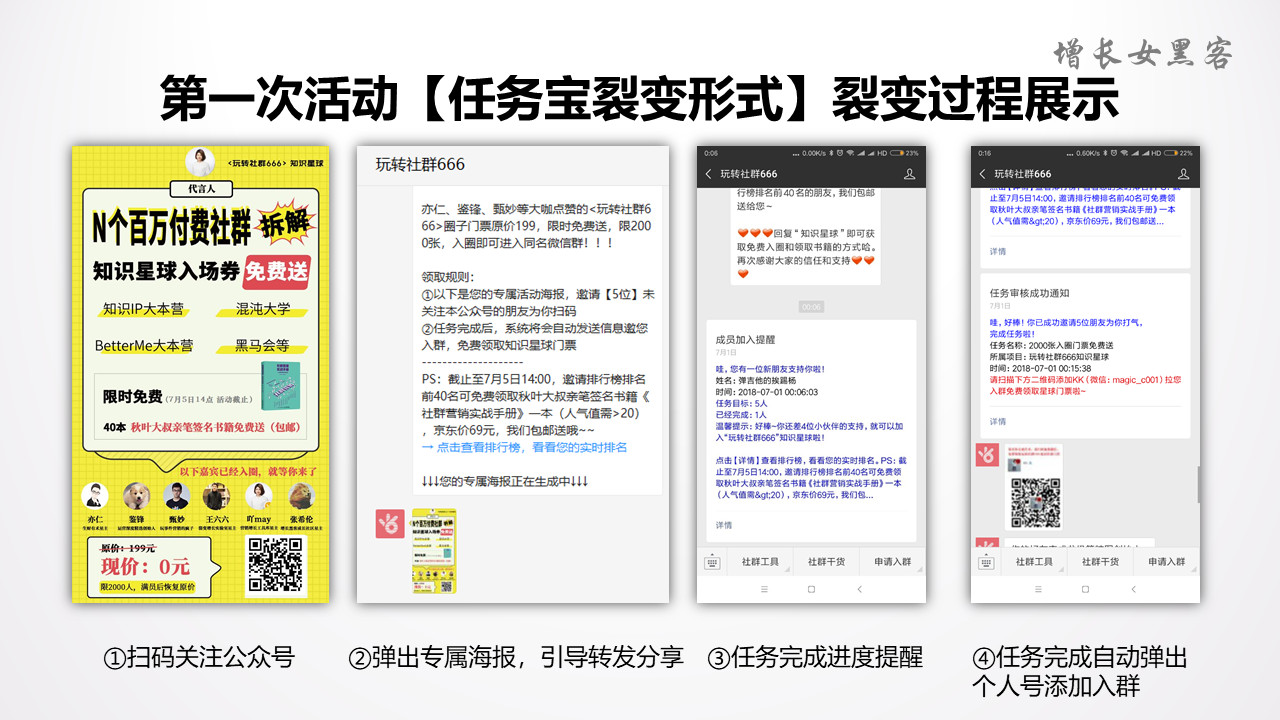Select 申请入群 tab in 成员加入提醒 chat
1280x720 pixels.
pyautogui.click(x=892, y=562)
